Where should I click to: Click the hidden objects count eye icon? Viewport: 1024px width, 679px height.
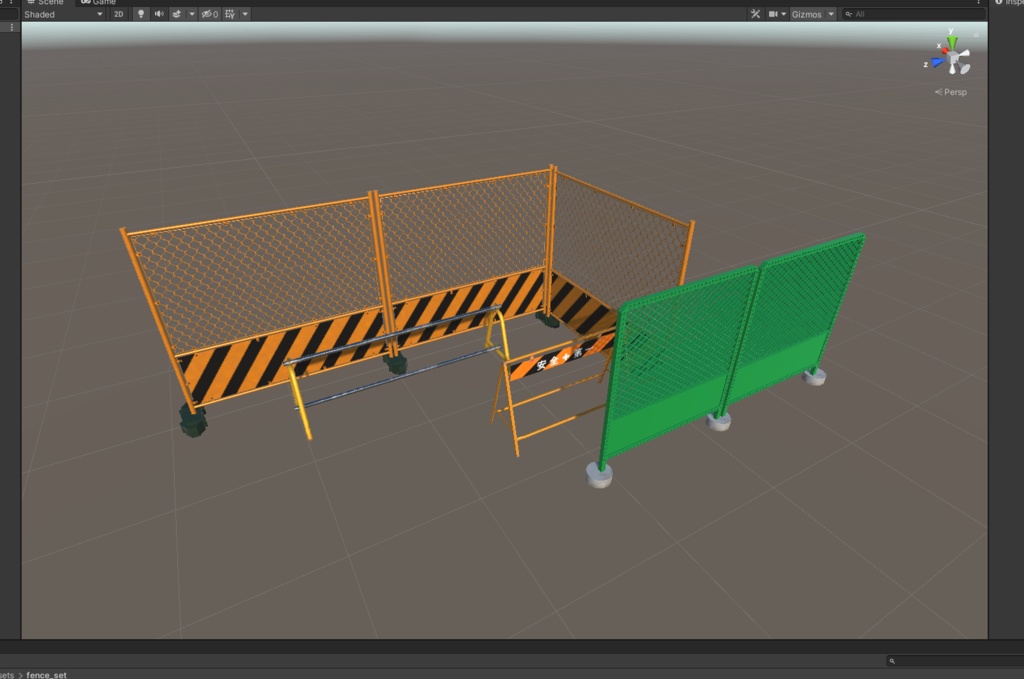pos(207,13)
